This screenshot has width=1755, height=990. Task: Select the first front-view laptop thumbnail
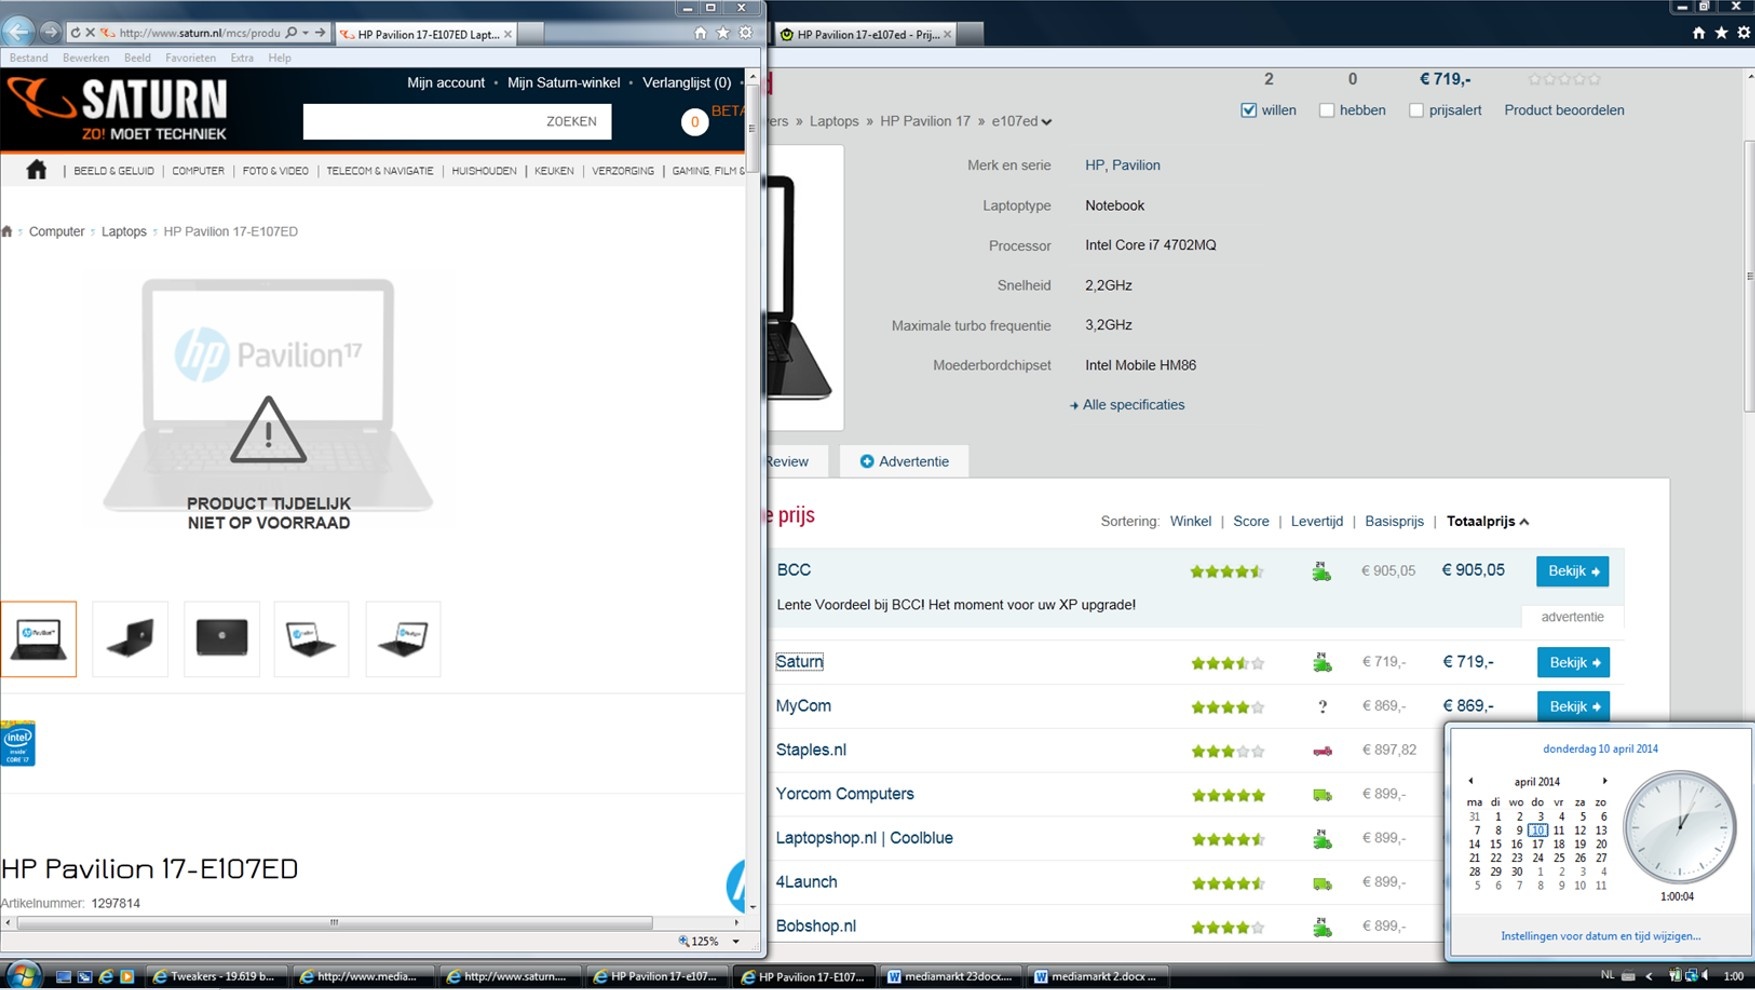pos(39,639)
